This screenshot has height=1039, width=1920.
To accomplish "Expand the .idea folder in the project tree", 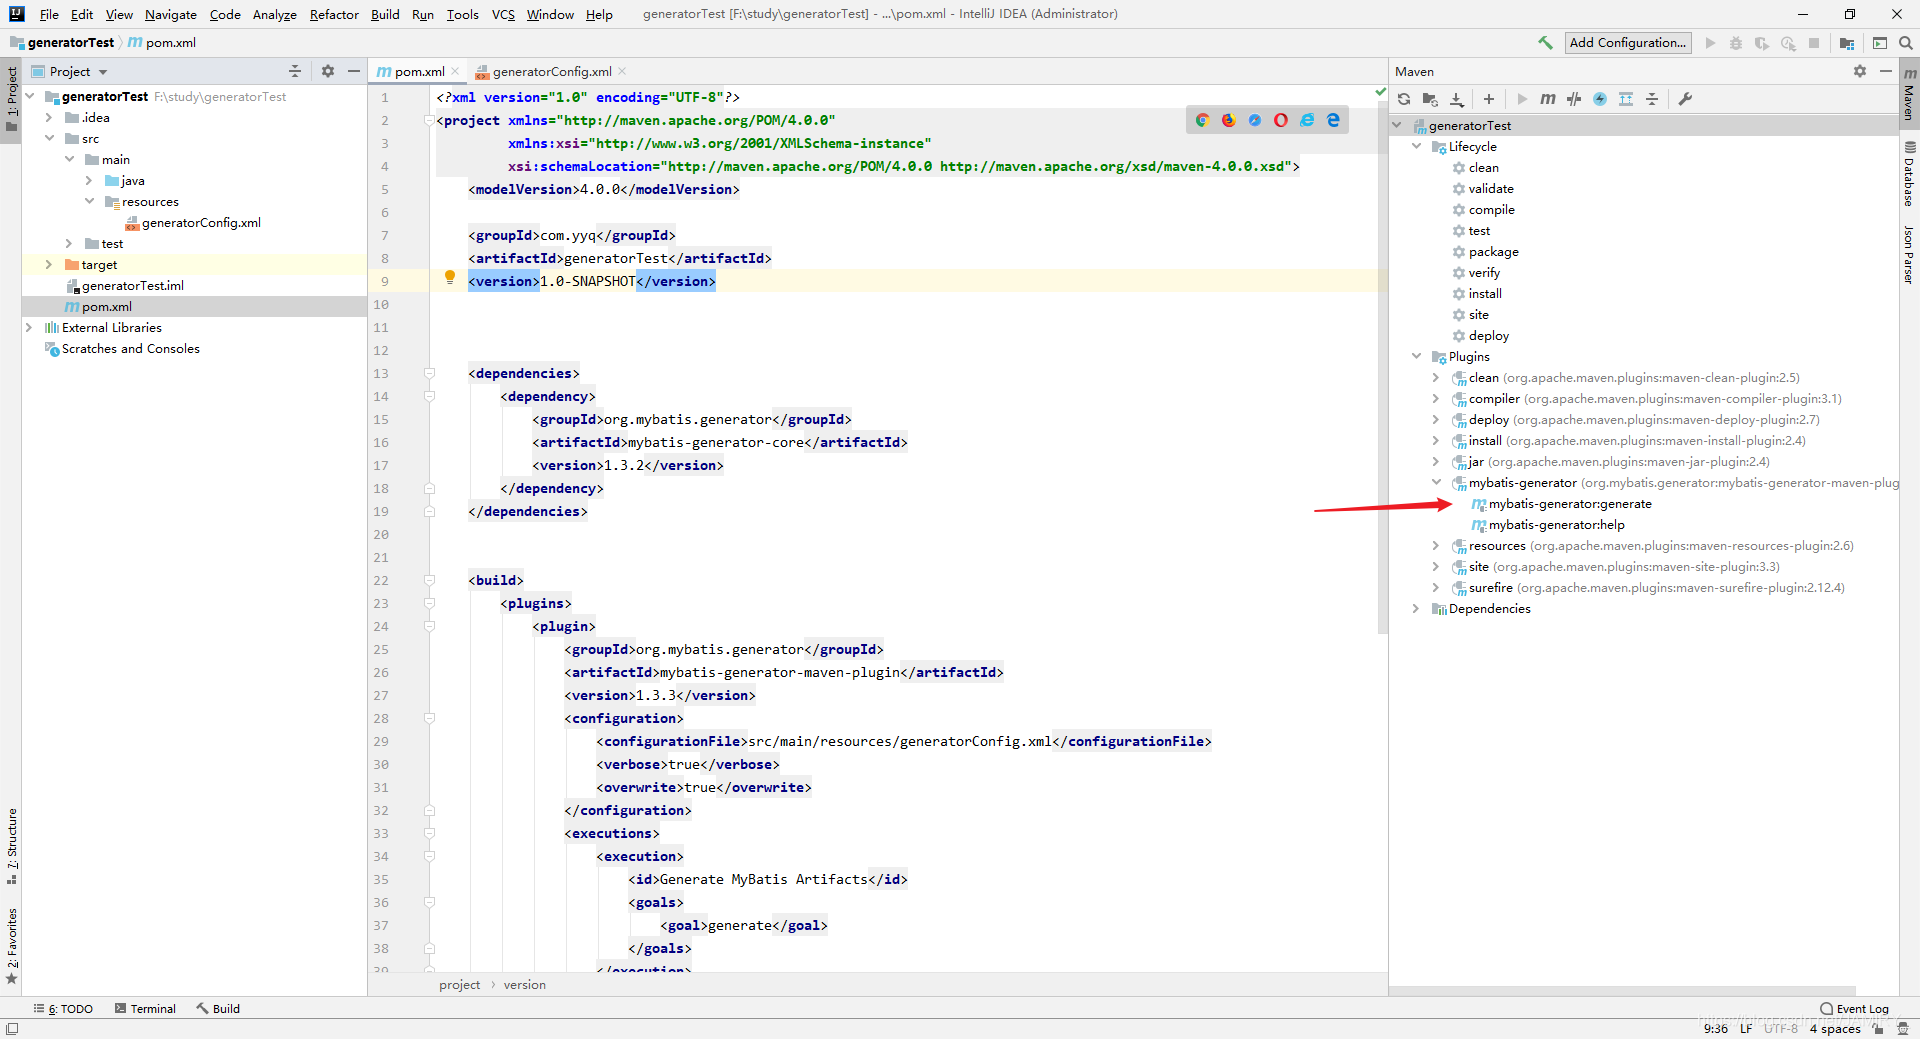I will click(48, 118).
